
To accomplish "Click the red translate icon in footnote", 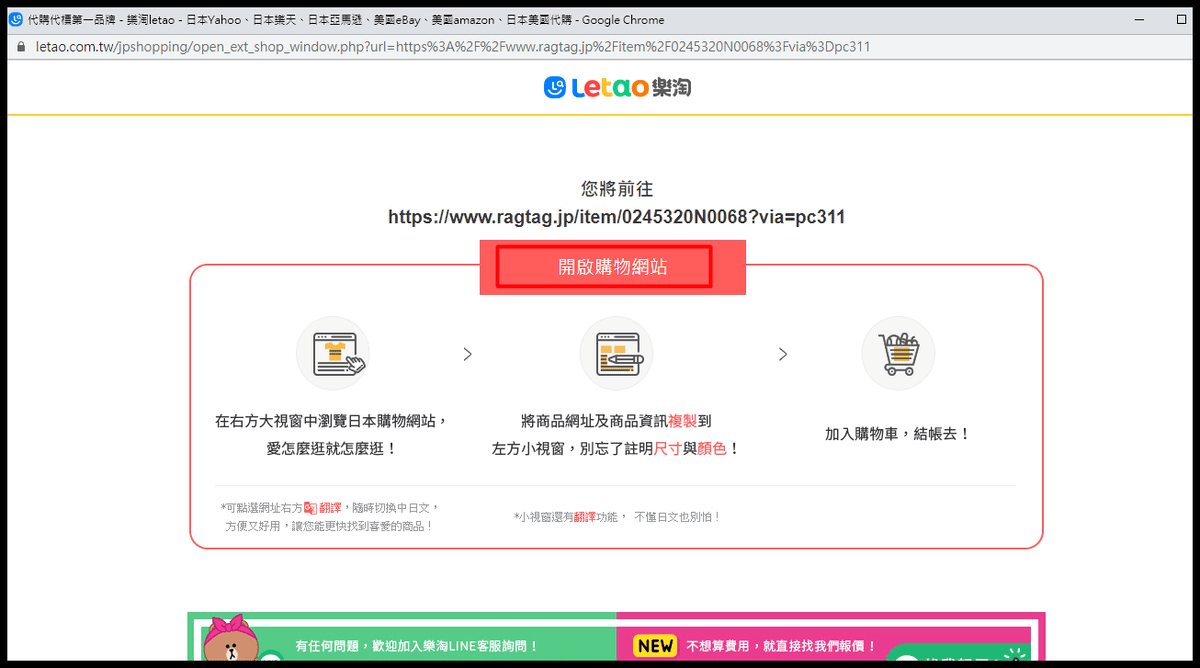I will click(x=310, y=508).
